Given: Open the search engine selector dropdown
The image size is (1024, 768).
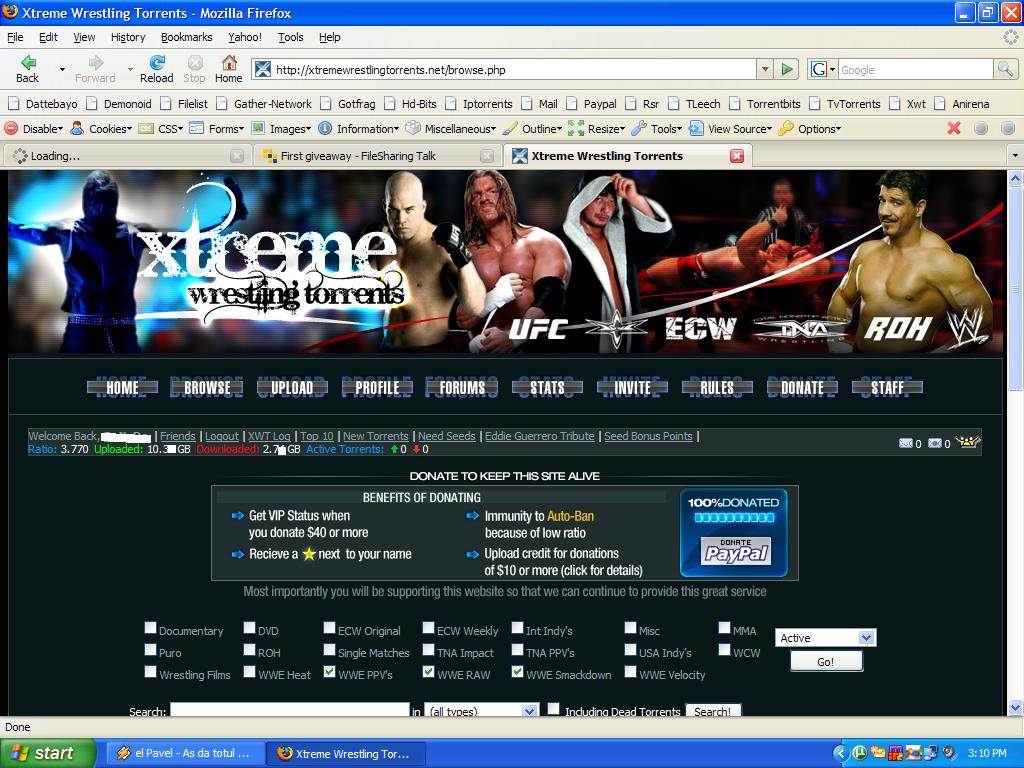Looking at the screenshot, I should pos(822,69).
